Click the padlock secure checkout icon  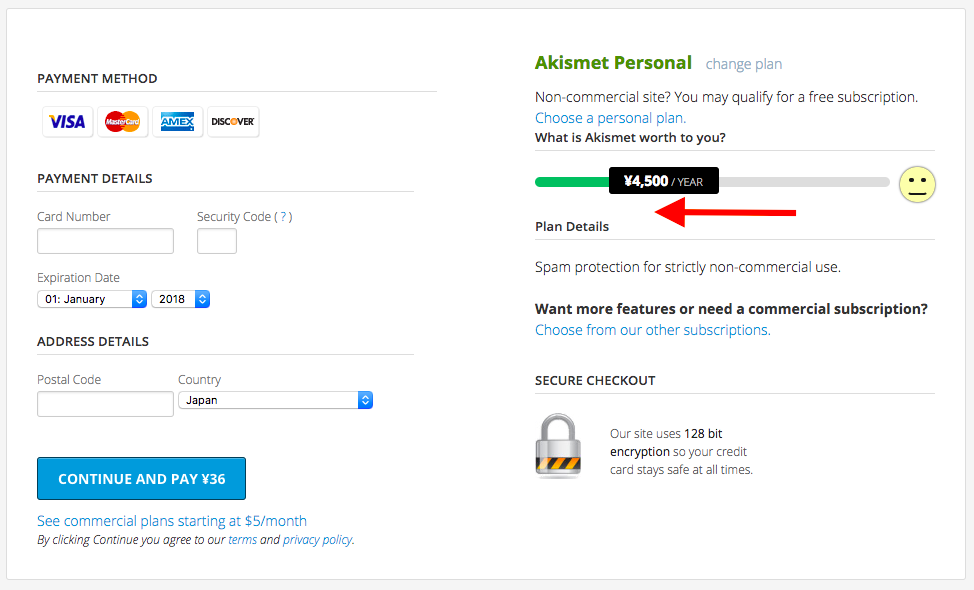[x=558, y=446]
